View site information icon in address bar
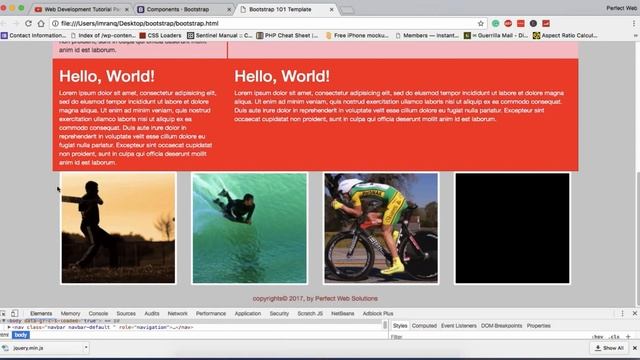Viewport: 640px width, 360px height. (55, 23)
